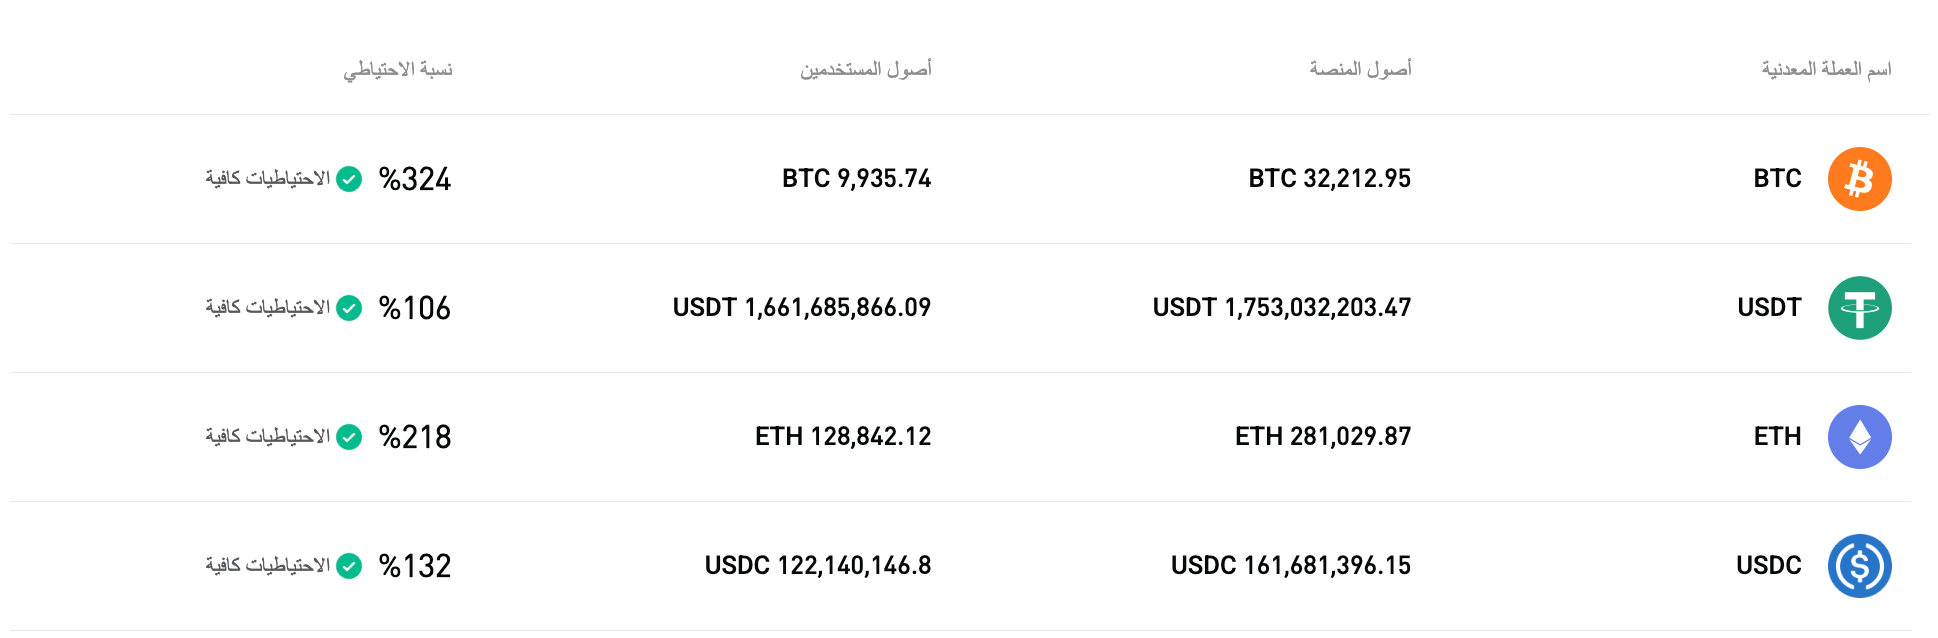Viewport: 1938px width, 638px height.
Task: Select the BTC row in the table
Action: [x=970, y=178]
